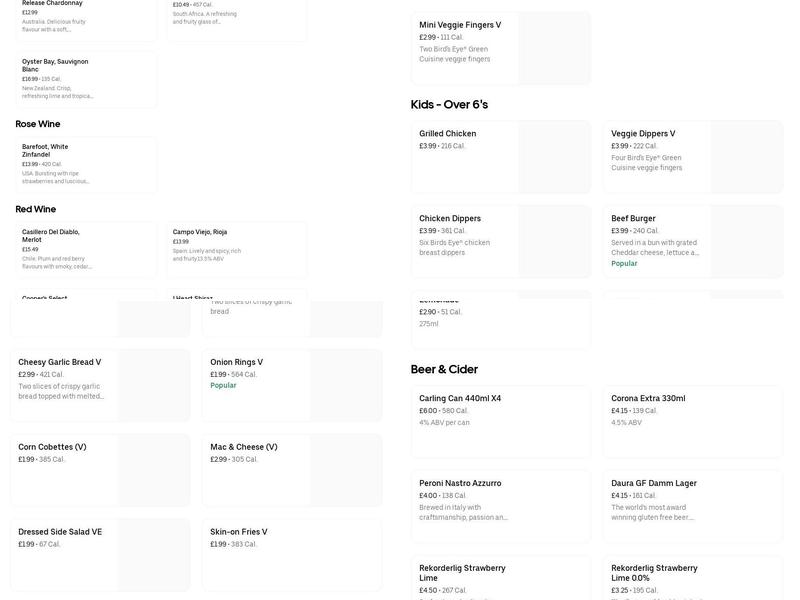
Task: Select Mac & Cheese (V) side
Action: (x=292, y=470)
